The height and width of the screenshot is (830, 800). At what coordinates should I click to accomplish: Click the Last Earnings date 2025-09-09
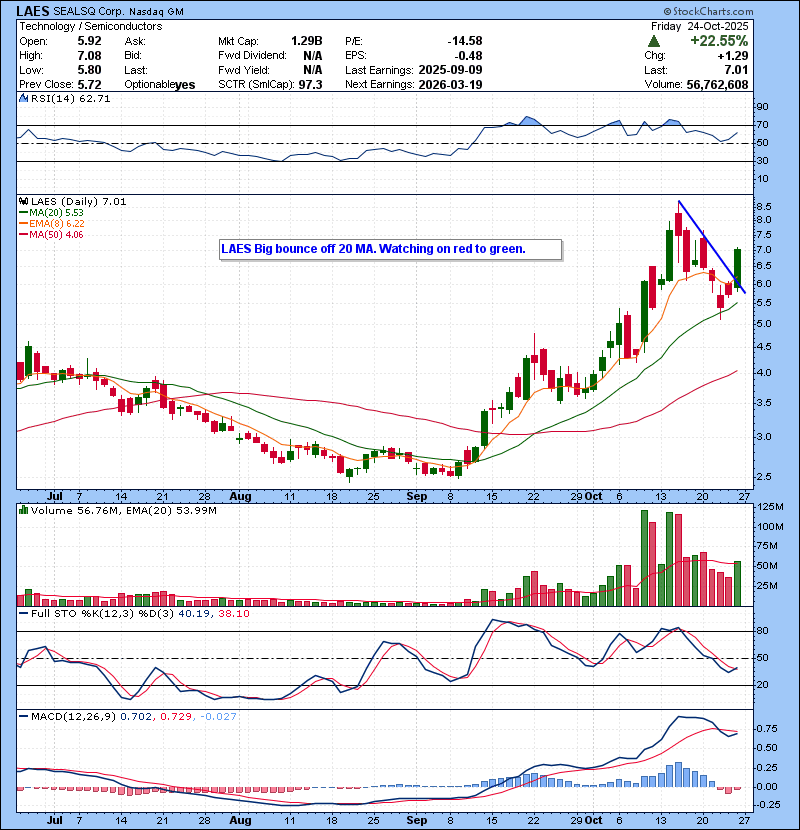(x=450, y=70)
